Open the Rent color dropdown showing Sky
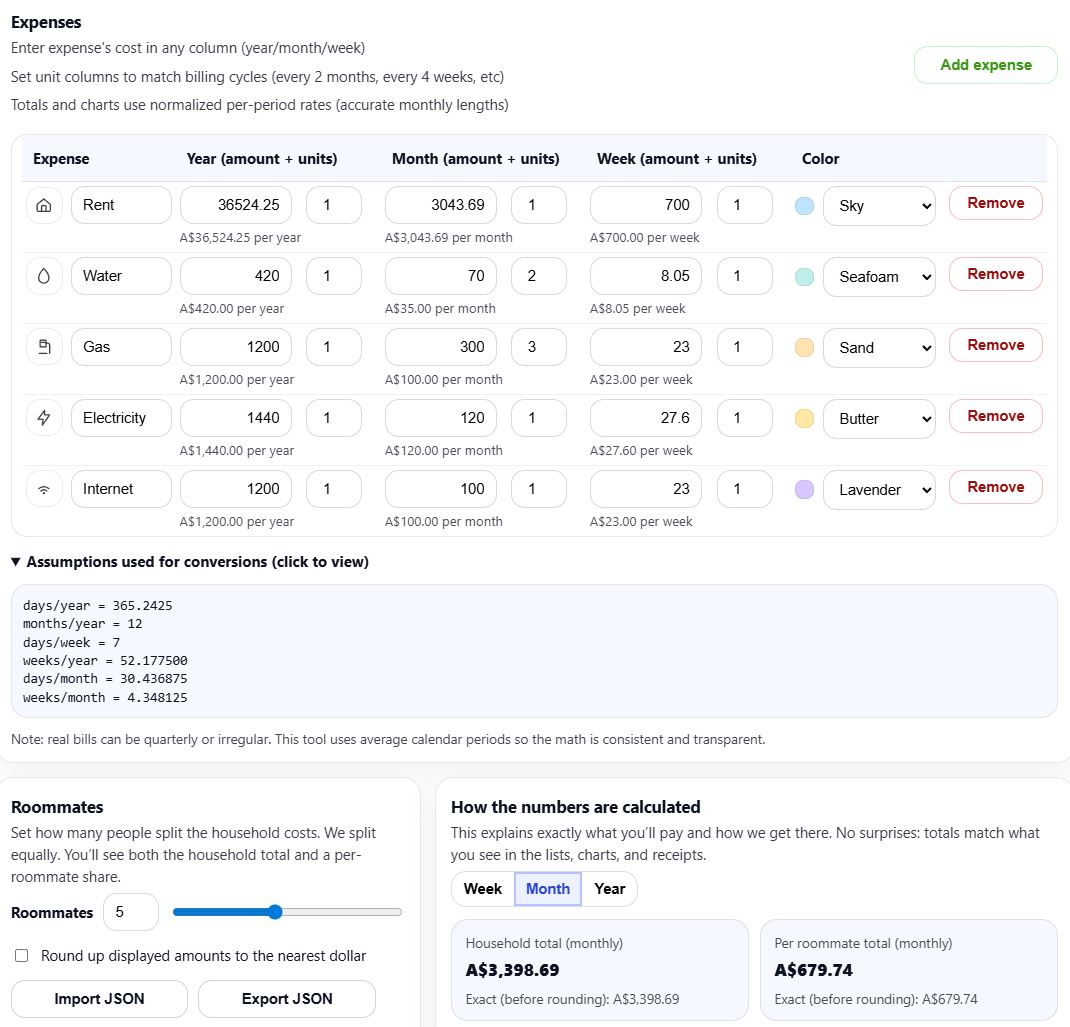Viewport: 1070px width, 1027px height. [x=879, y=205]
